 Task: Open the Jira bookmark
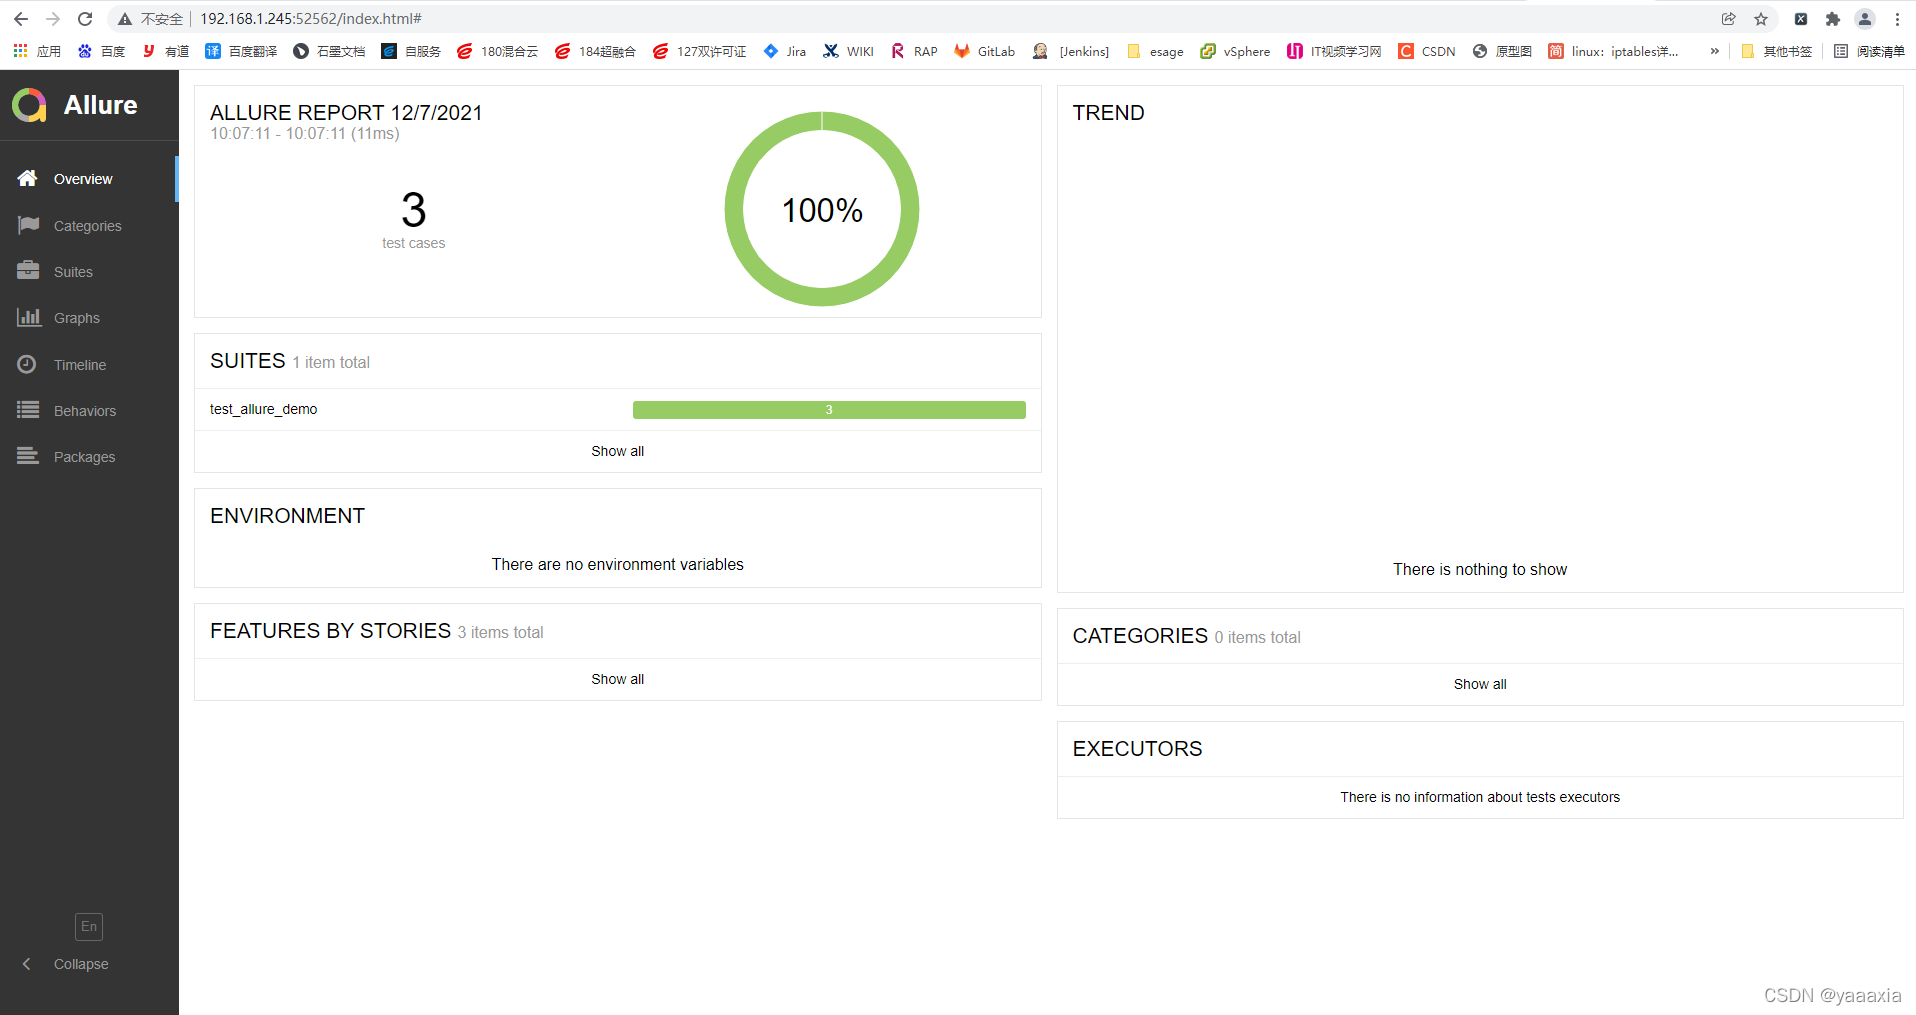point(785,51)
